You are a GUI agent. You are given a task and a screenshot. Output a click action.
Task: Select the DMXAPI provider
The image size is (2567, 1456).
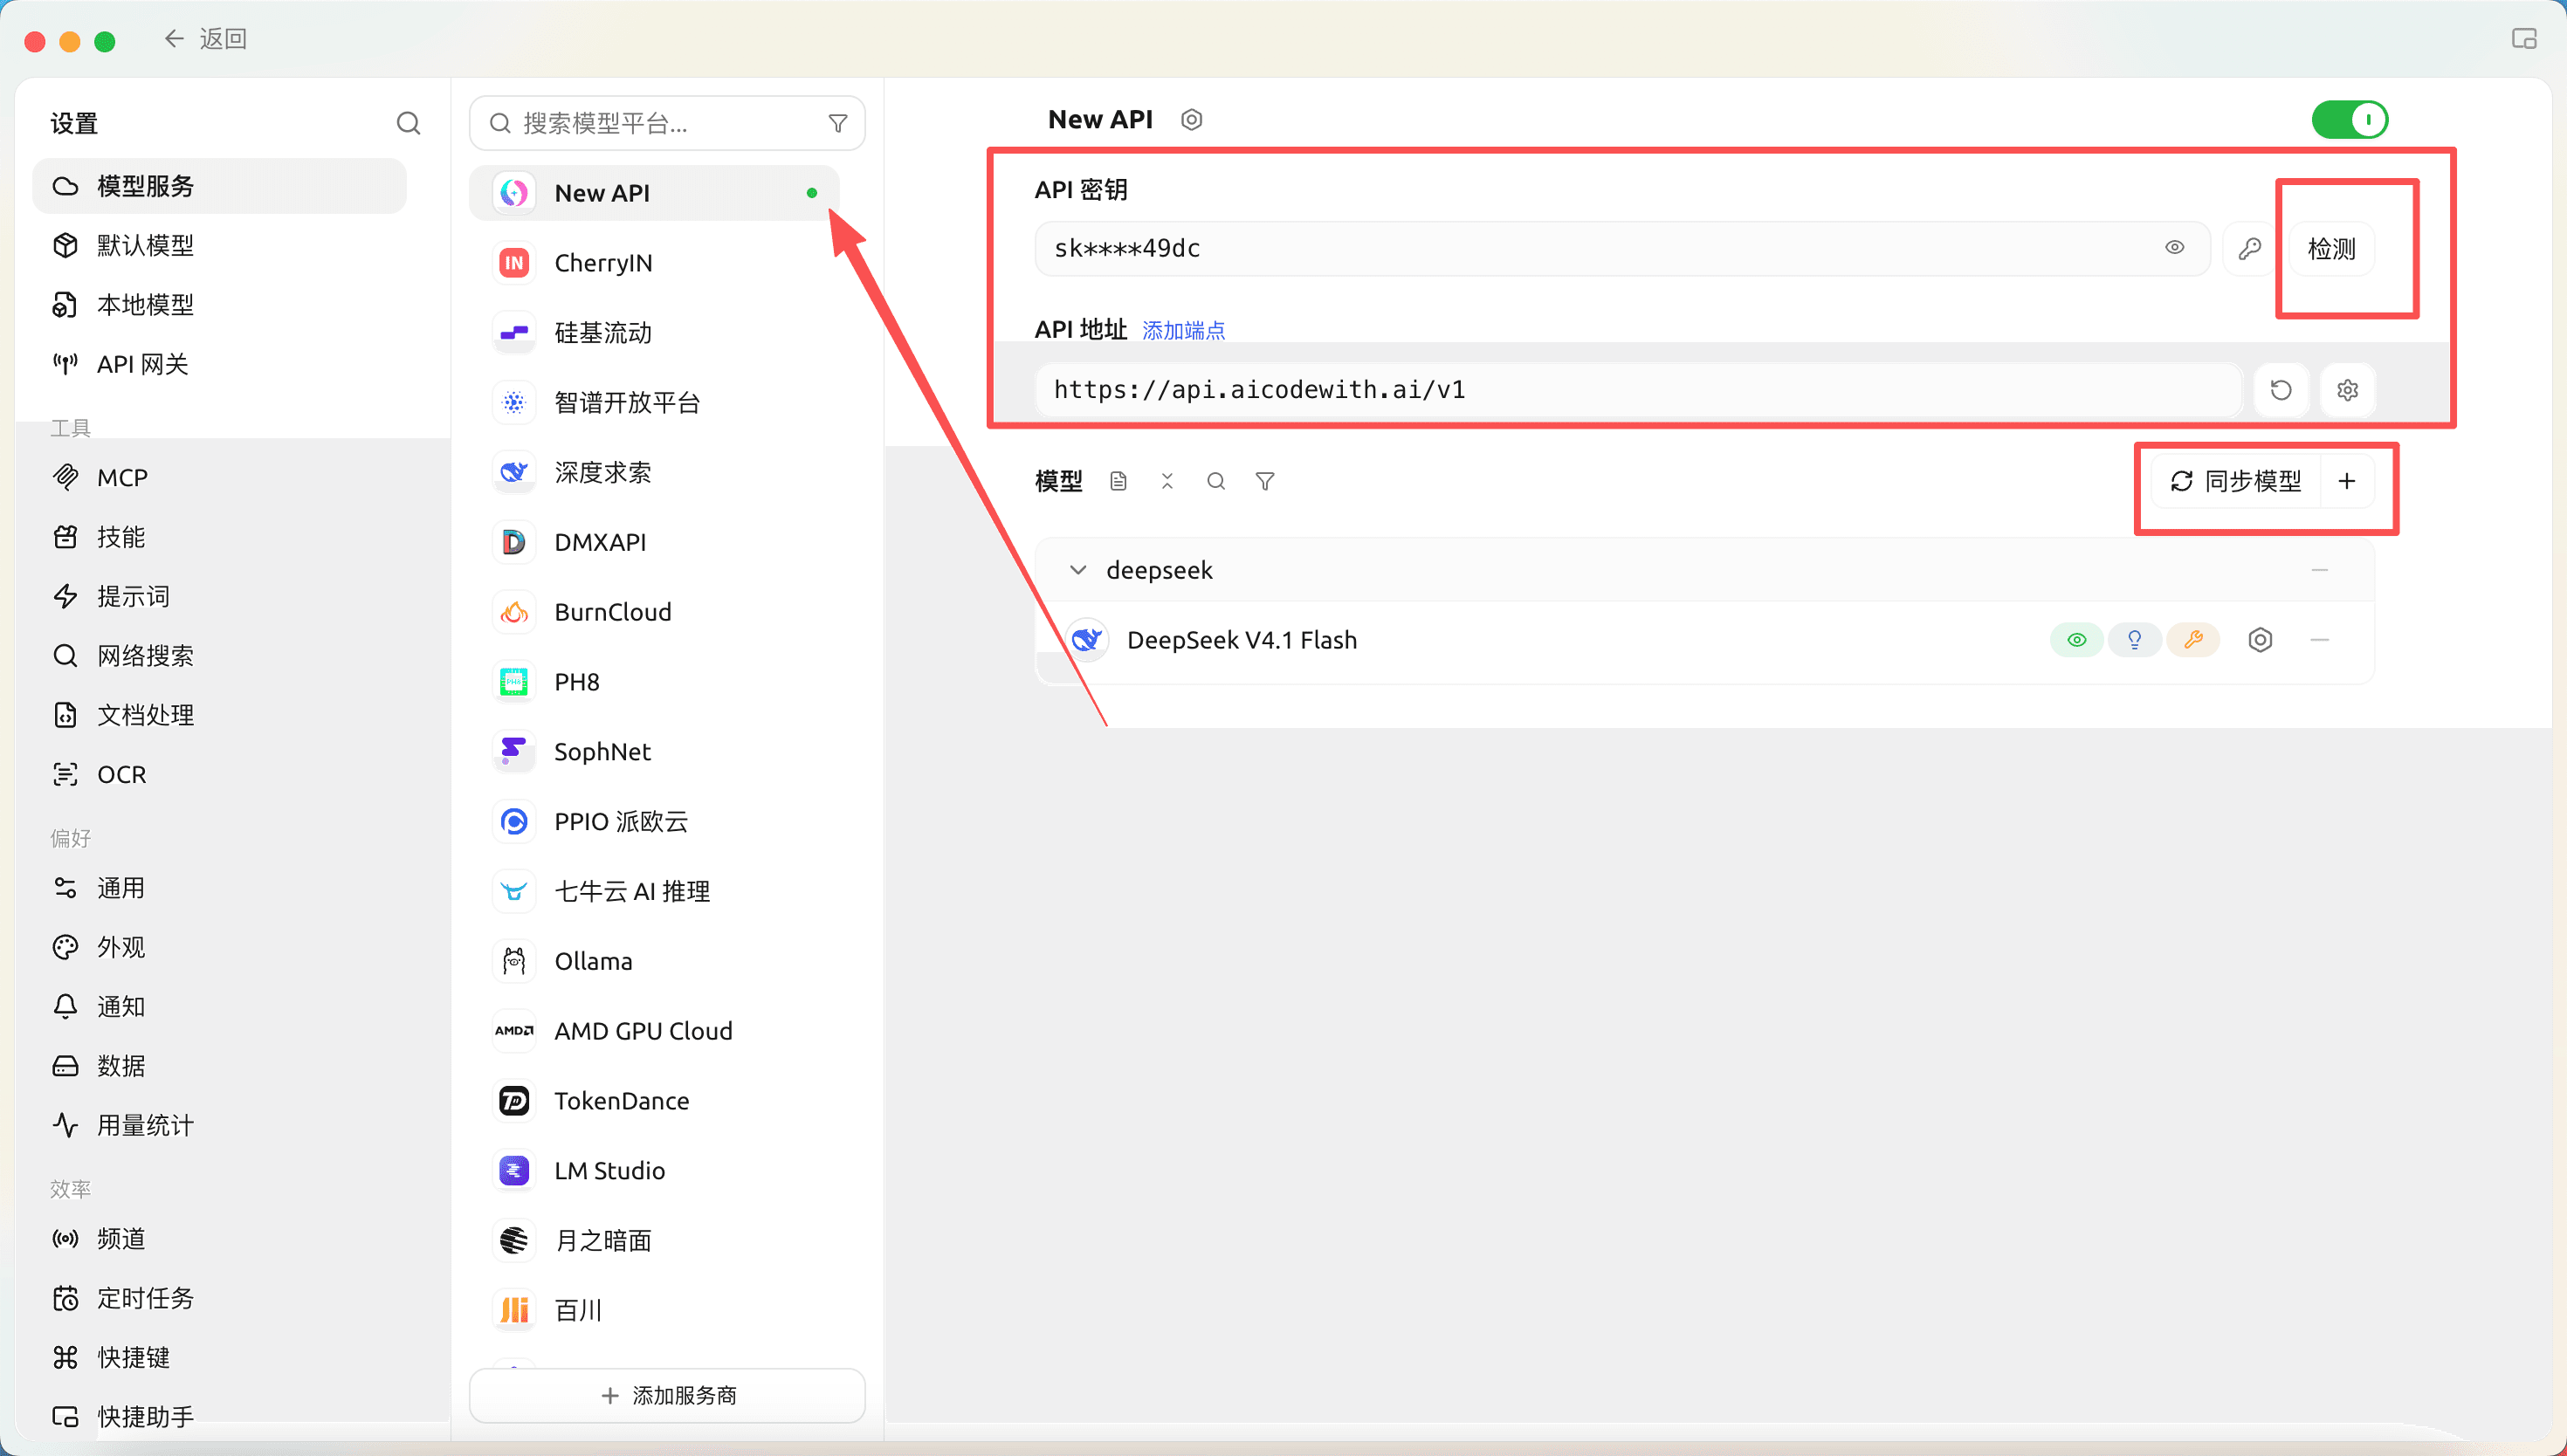654,542
